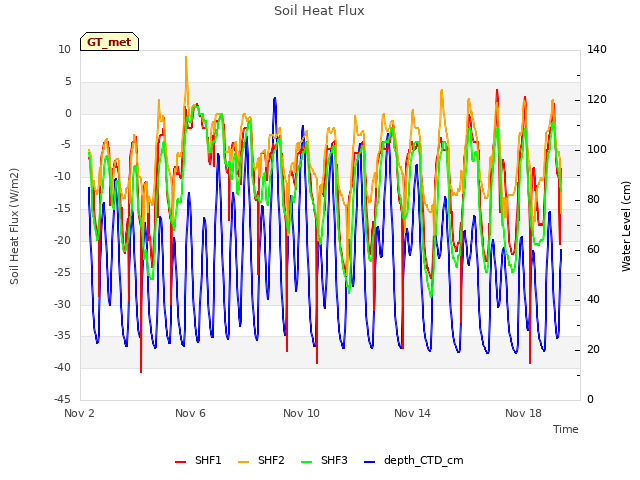Toggle the SHF3 legend entry
Viewport: 640px width, 480px height.
pyautogui.click(x=324, y=460)
